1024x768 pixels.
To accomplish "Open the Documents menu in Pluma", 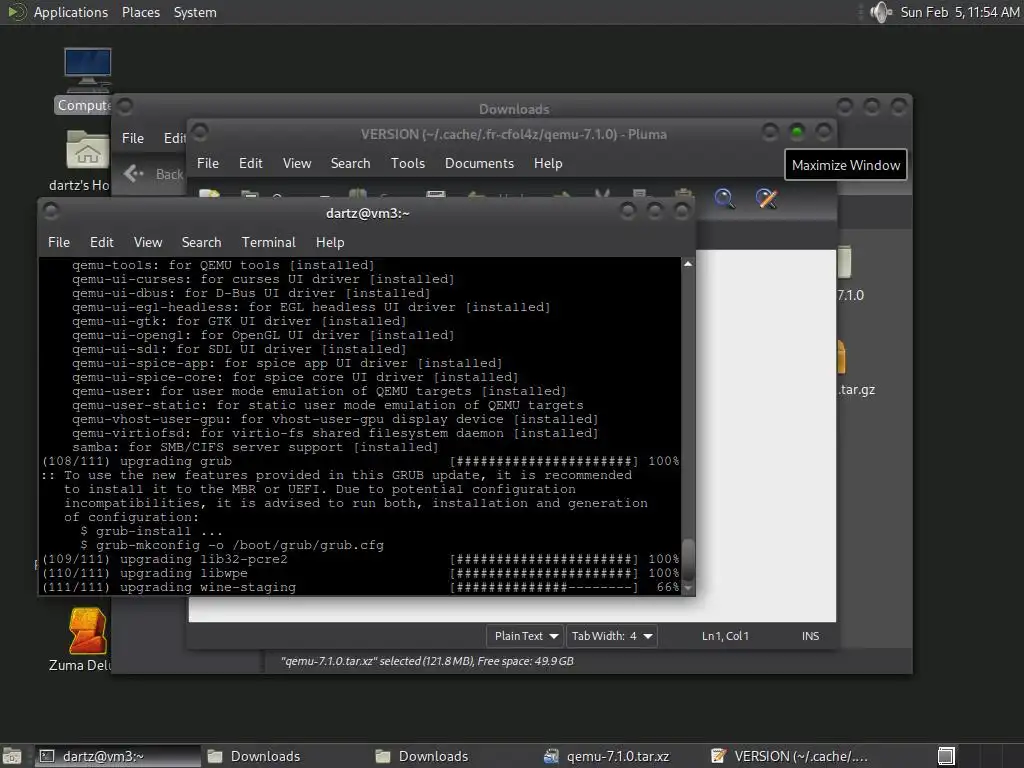I will [x=479, y=163].
